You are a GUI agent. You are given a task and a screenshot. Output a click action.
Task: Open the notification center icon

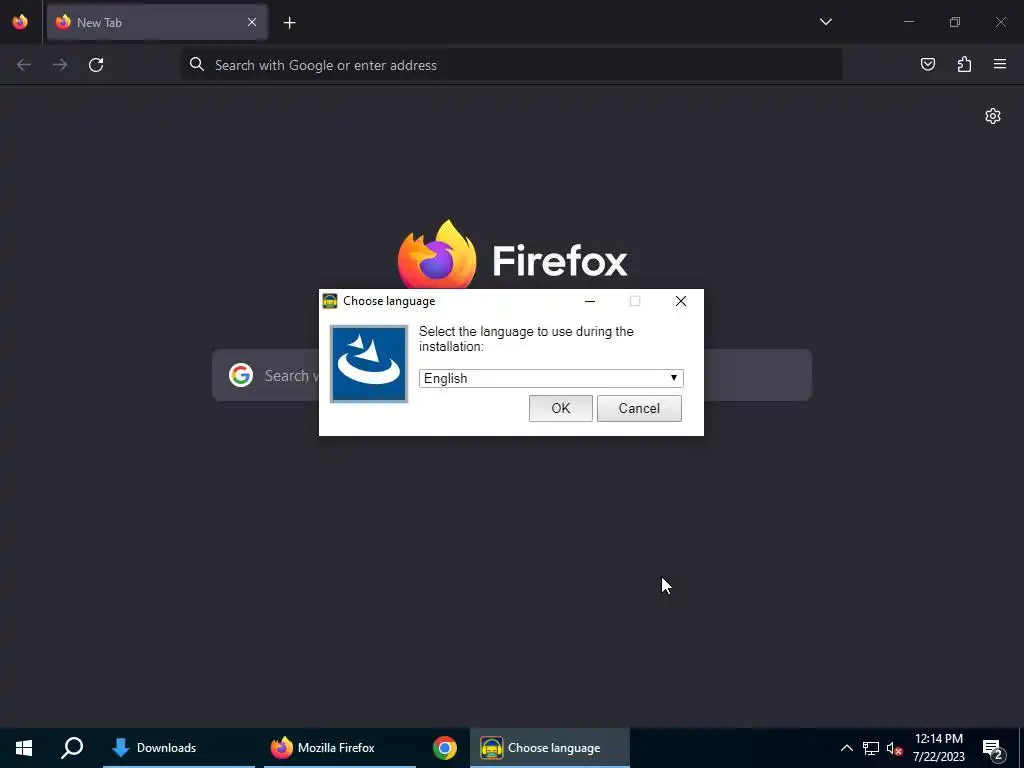tap(992, 749)
